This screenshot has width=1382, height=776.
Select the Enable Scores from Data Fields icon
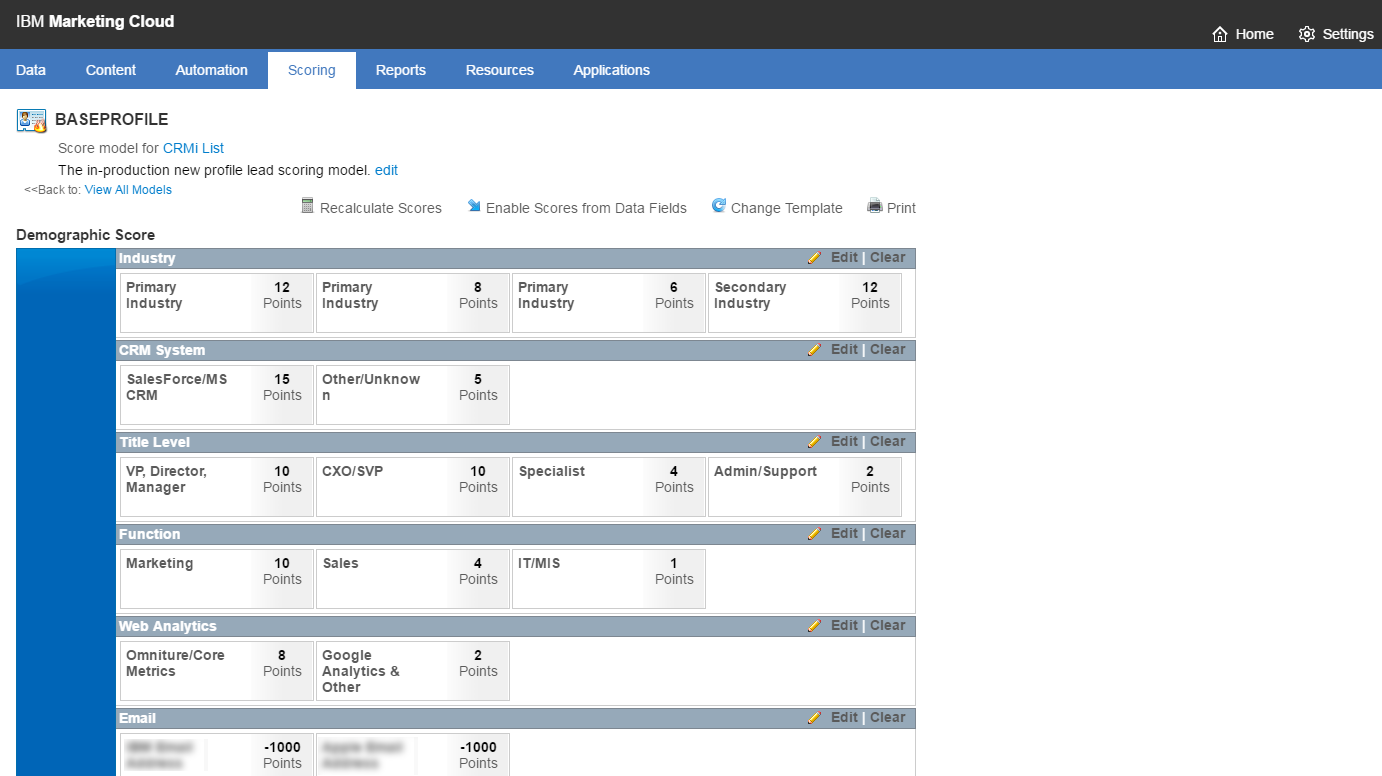click(473, 206)
